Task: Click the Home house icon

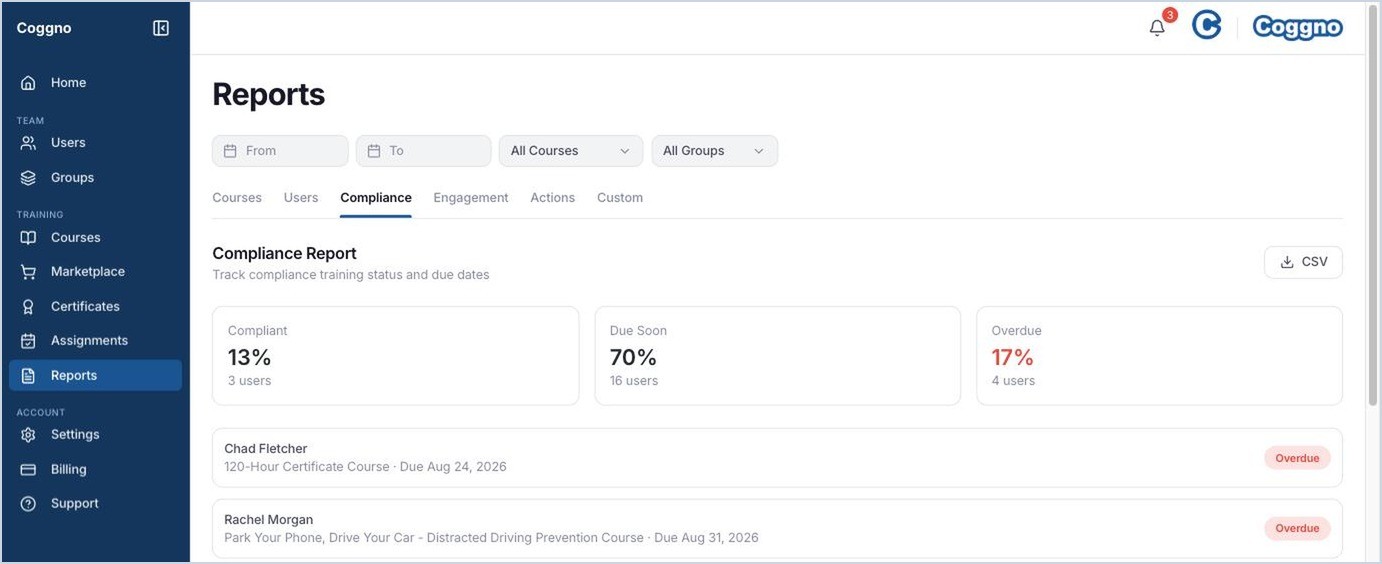Action: pyautogui.click(x=28, y=83)
